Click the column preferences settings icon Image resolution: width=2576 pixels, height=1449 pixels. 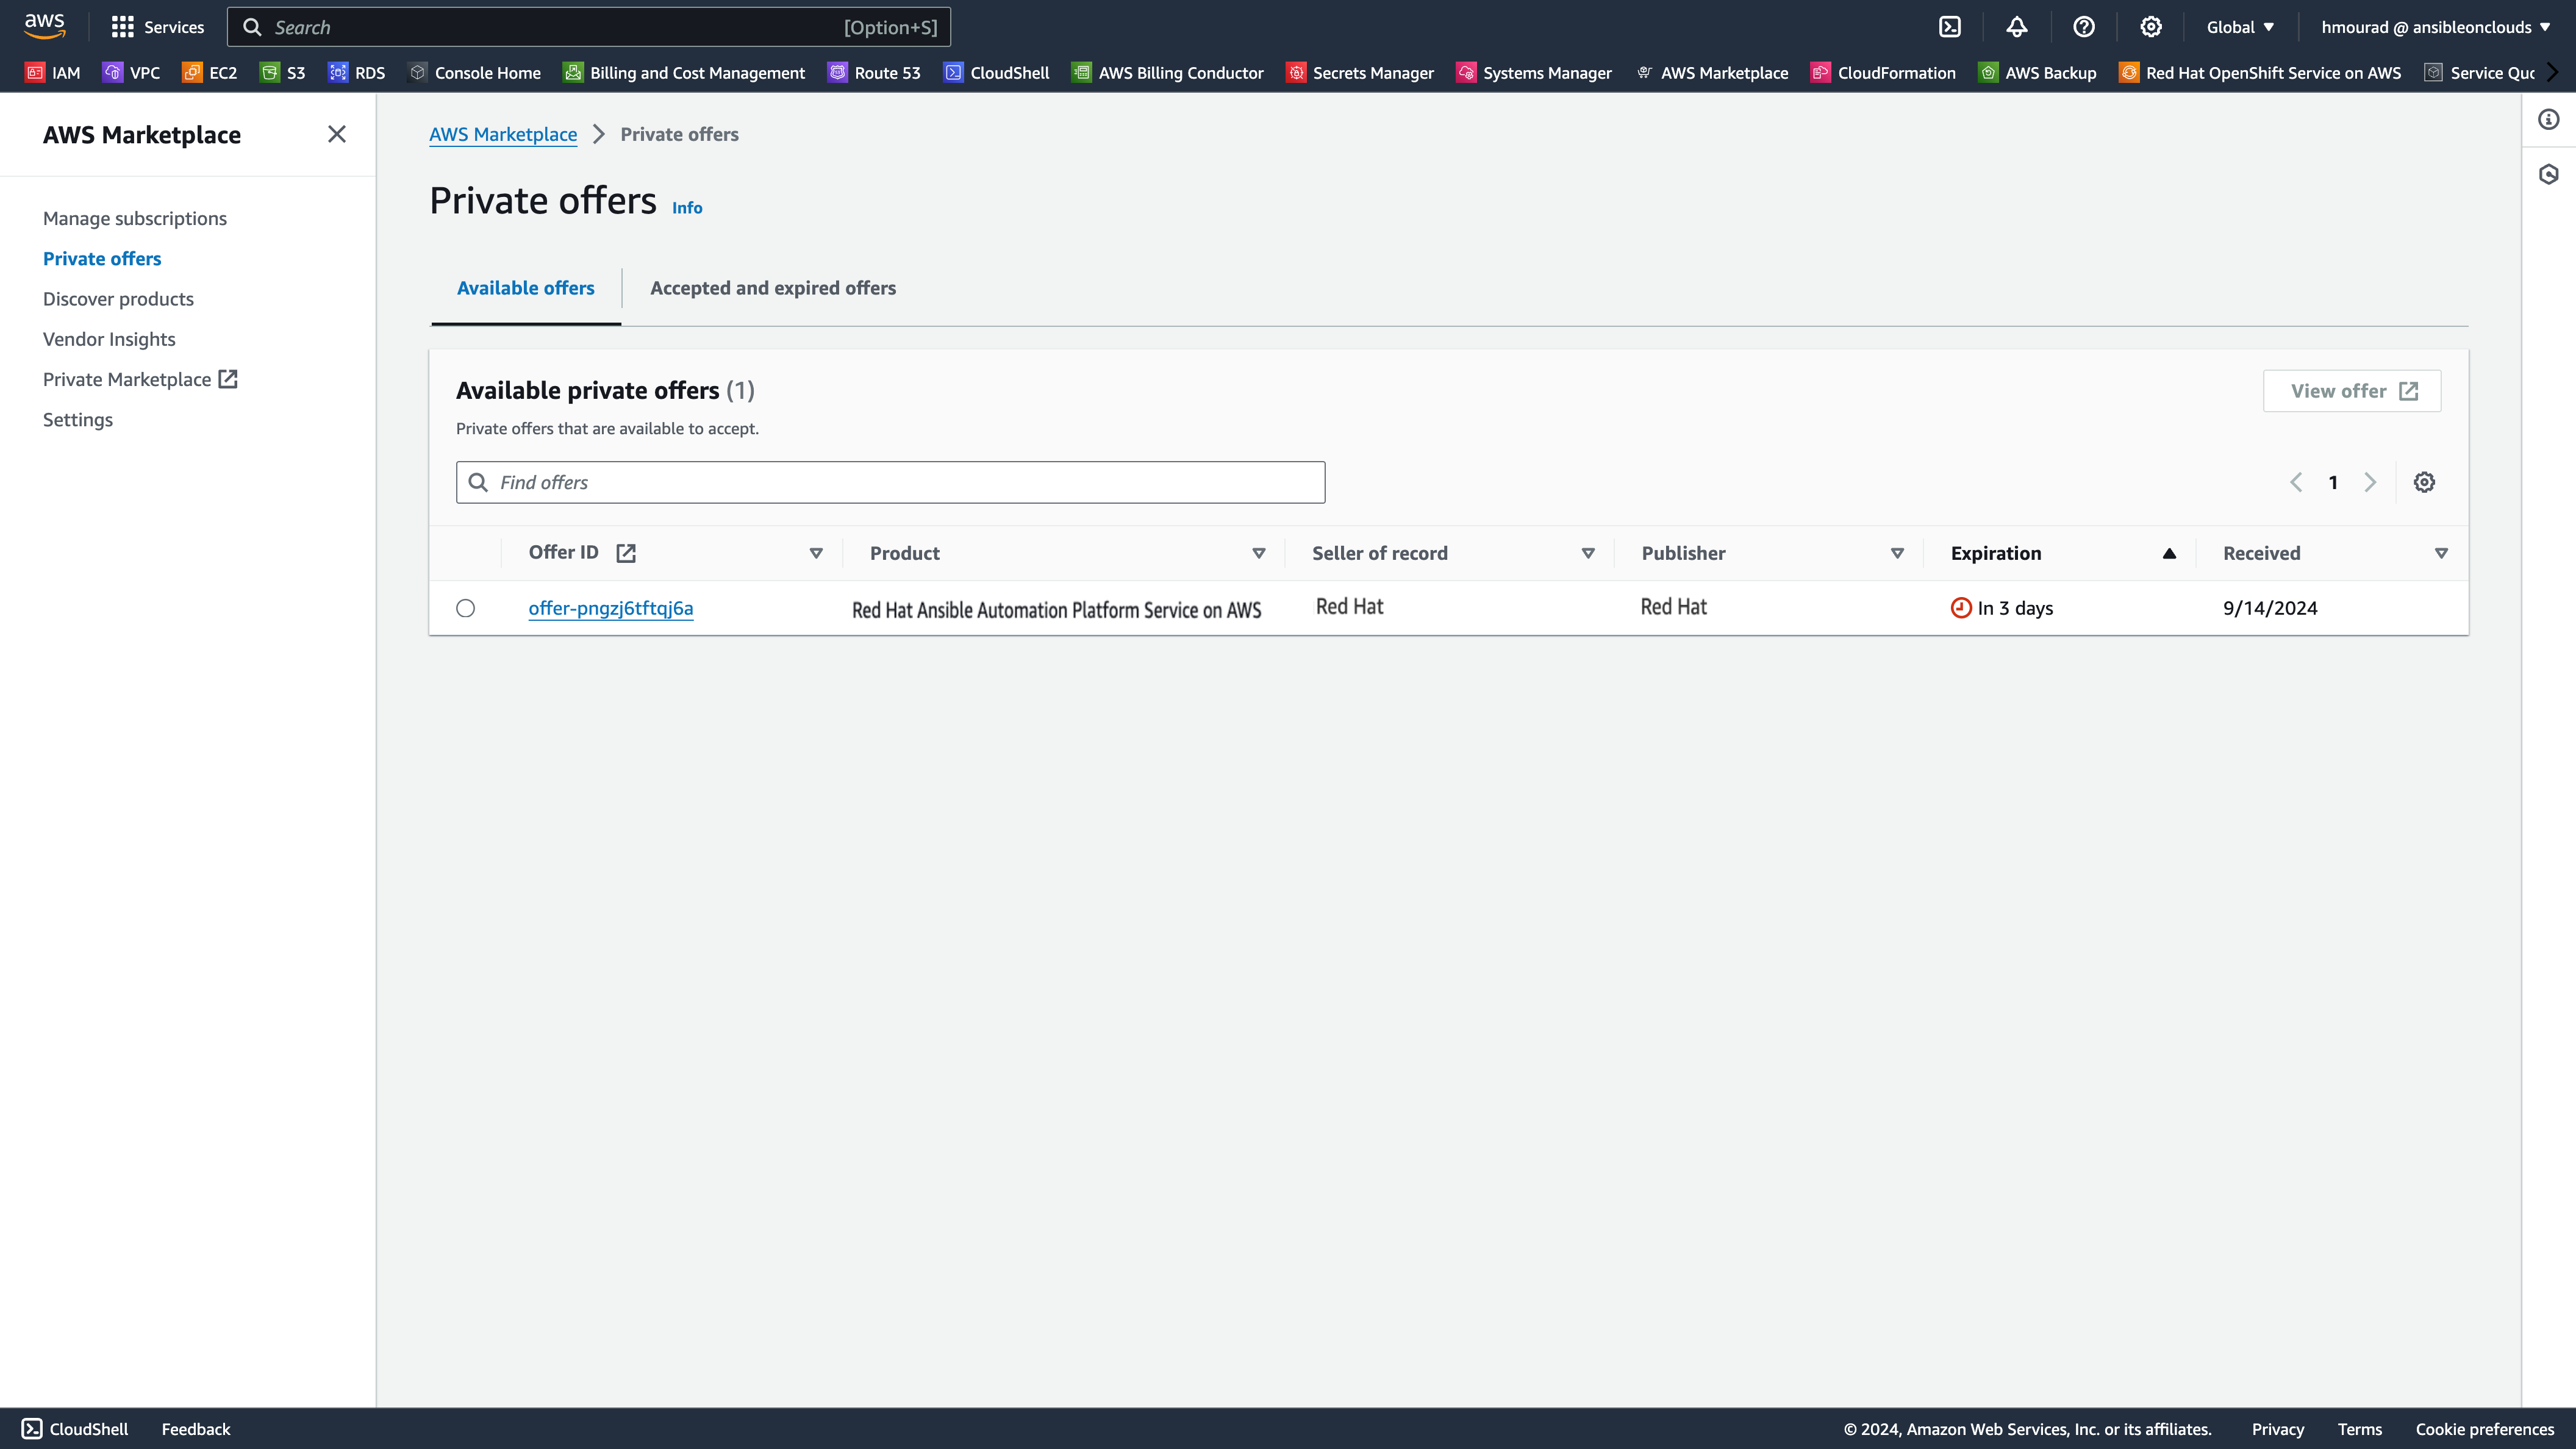tap(2424, 481)
